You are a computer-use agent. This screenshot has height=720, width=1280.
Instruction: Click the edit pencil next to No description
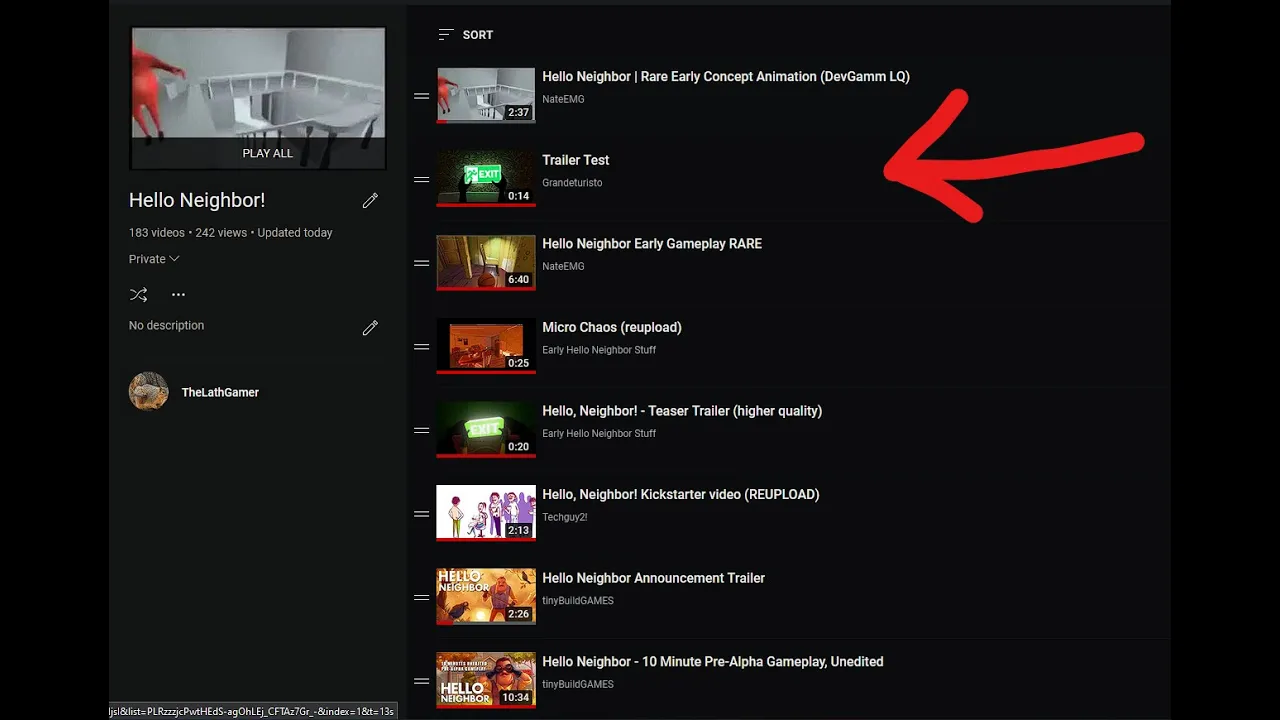(370, 328)
